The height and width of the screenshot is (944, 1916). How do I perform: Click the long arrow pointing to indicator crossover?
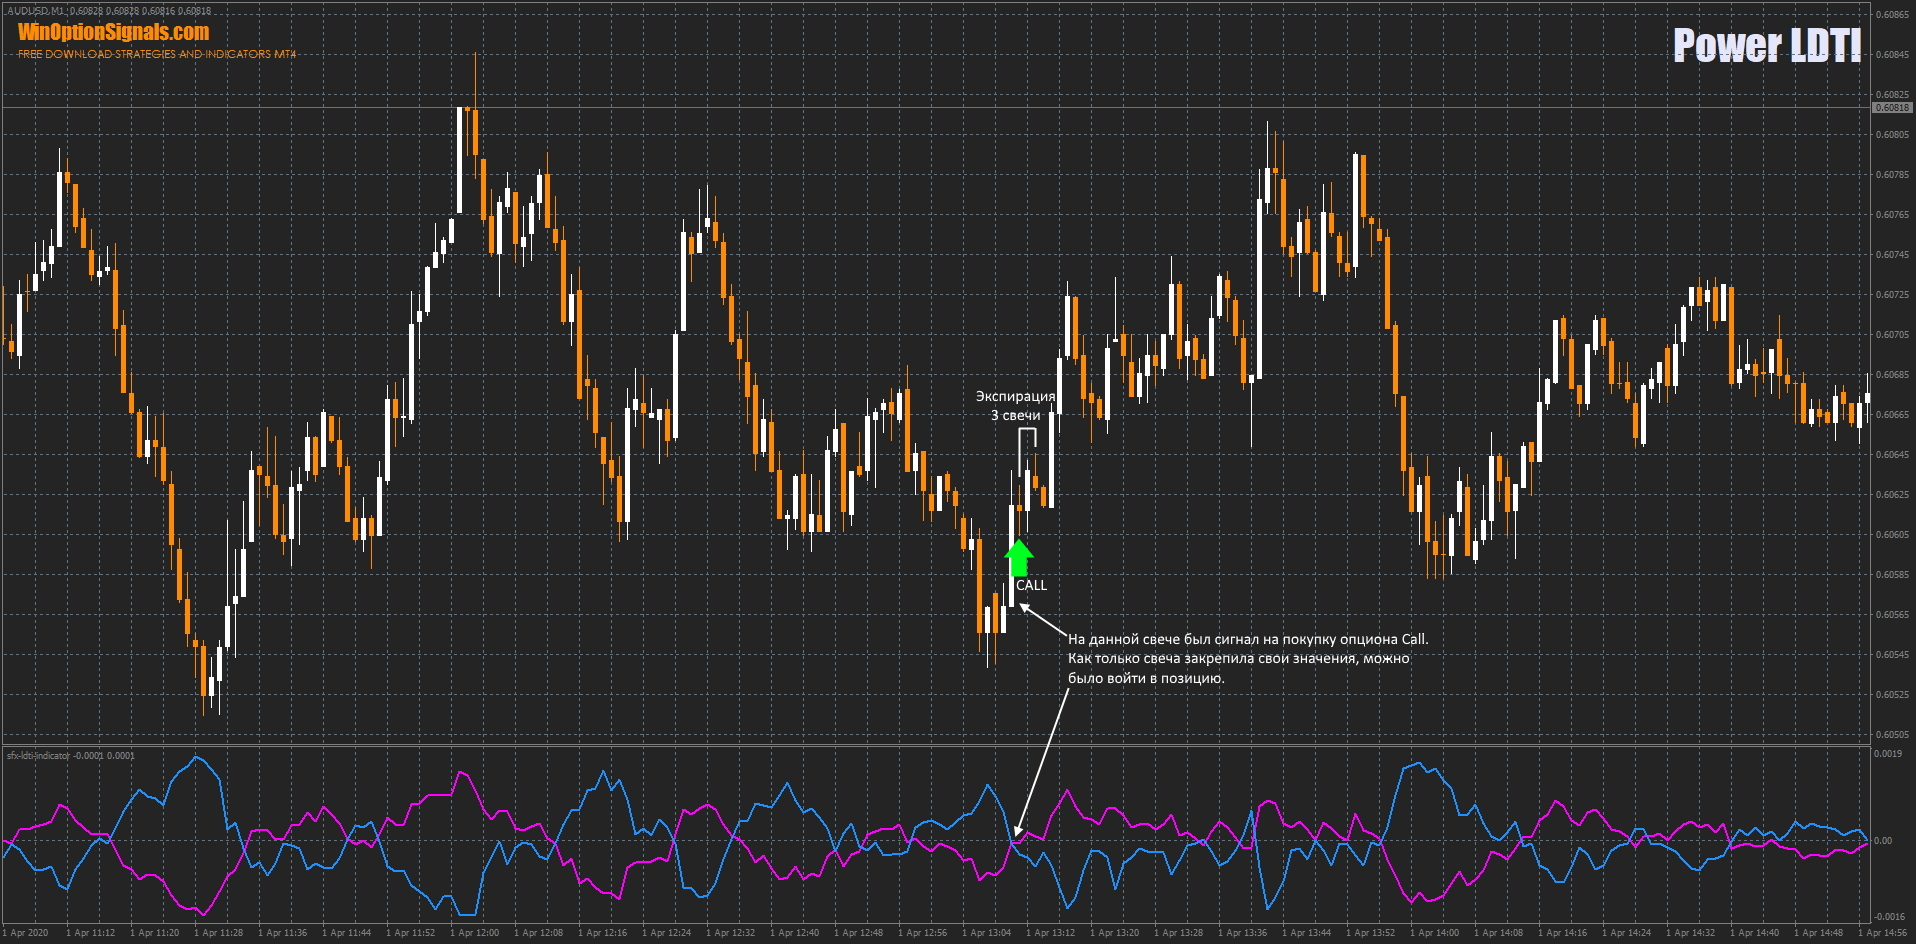click(1042, 760)
